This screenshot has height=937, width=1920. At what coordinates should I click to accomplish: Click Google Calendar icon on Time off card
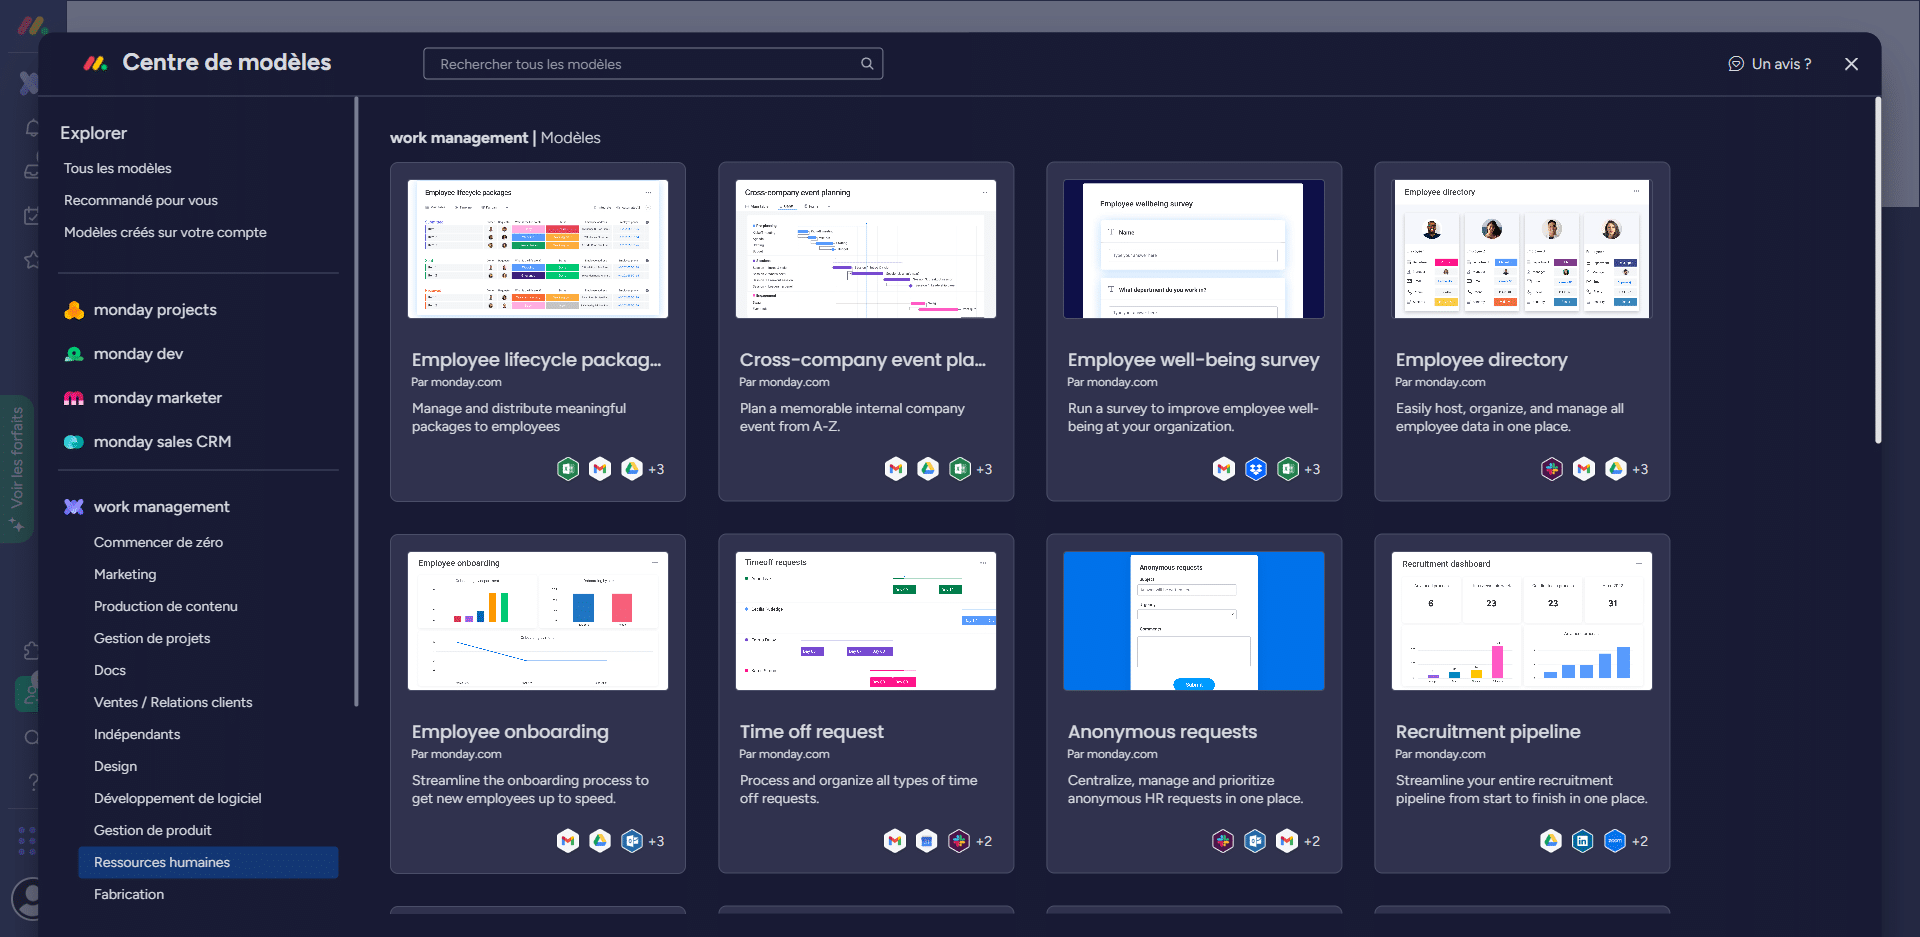click(927, 841)
